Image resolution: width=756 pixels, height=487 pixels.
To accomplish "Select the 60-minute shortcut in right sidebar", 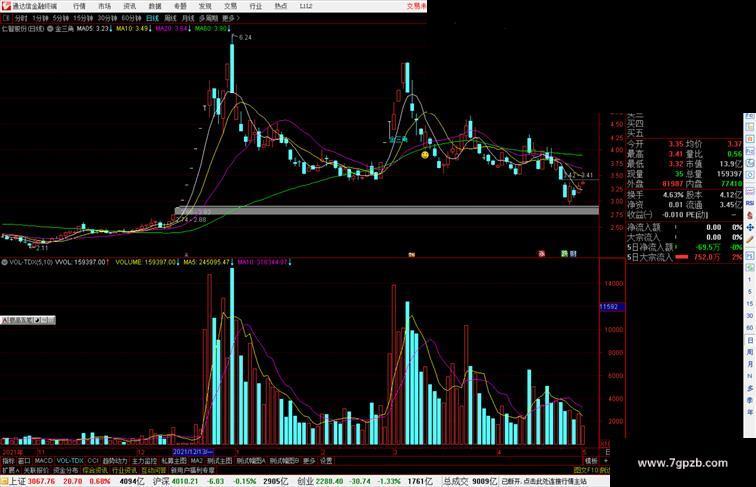I will point(750,328).
